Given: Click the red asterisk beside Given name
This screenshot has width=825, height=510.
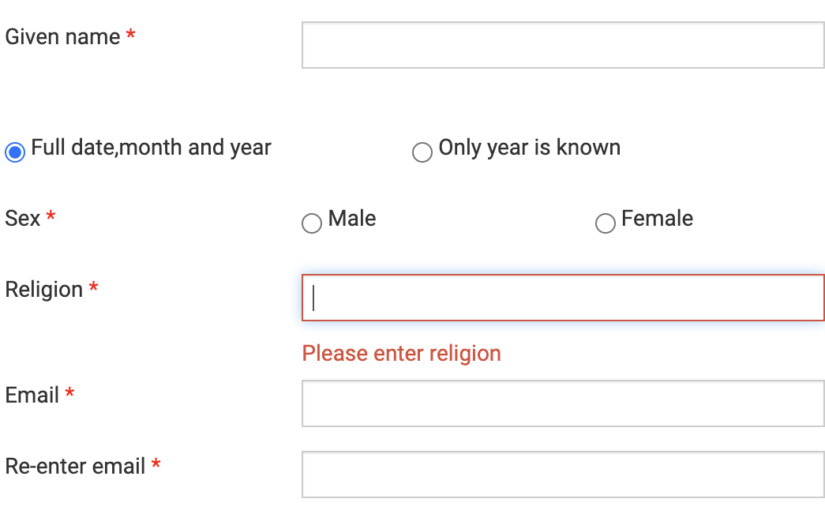Looking at the screenshot, I should (x=131, y=36).
